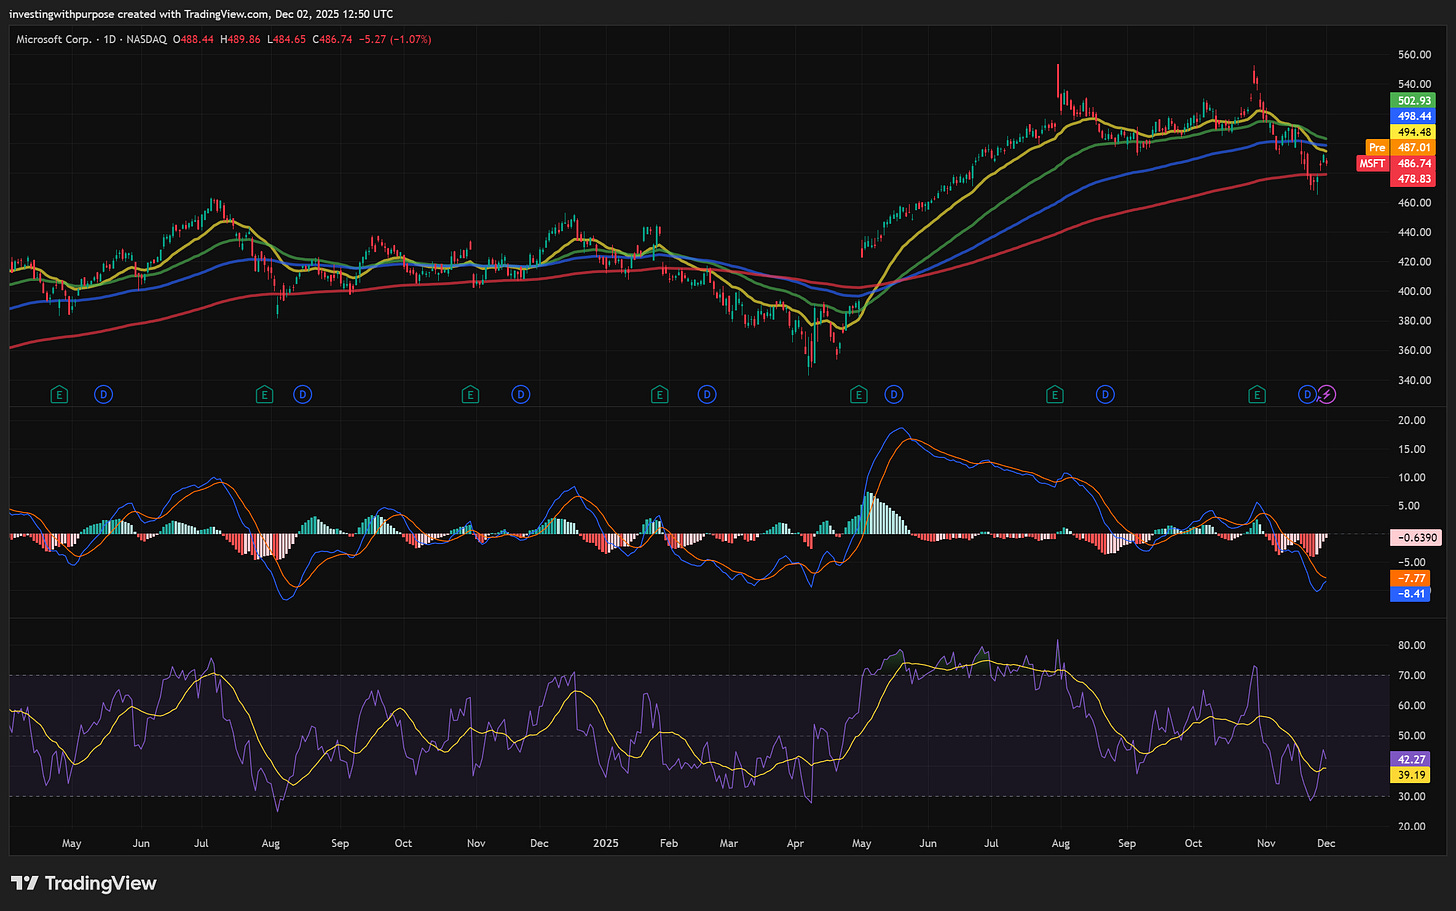Click the TradingView logo at the bottom
The width and height of the screenshot is (1456, 911).
point(84,883)
